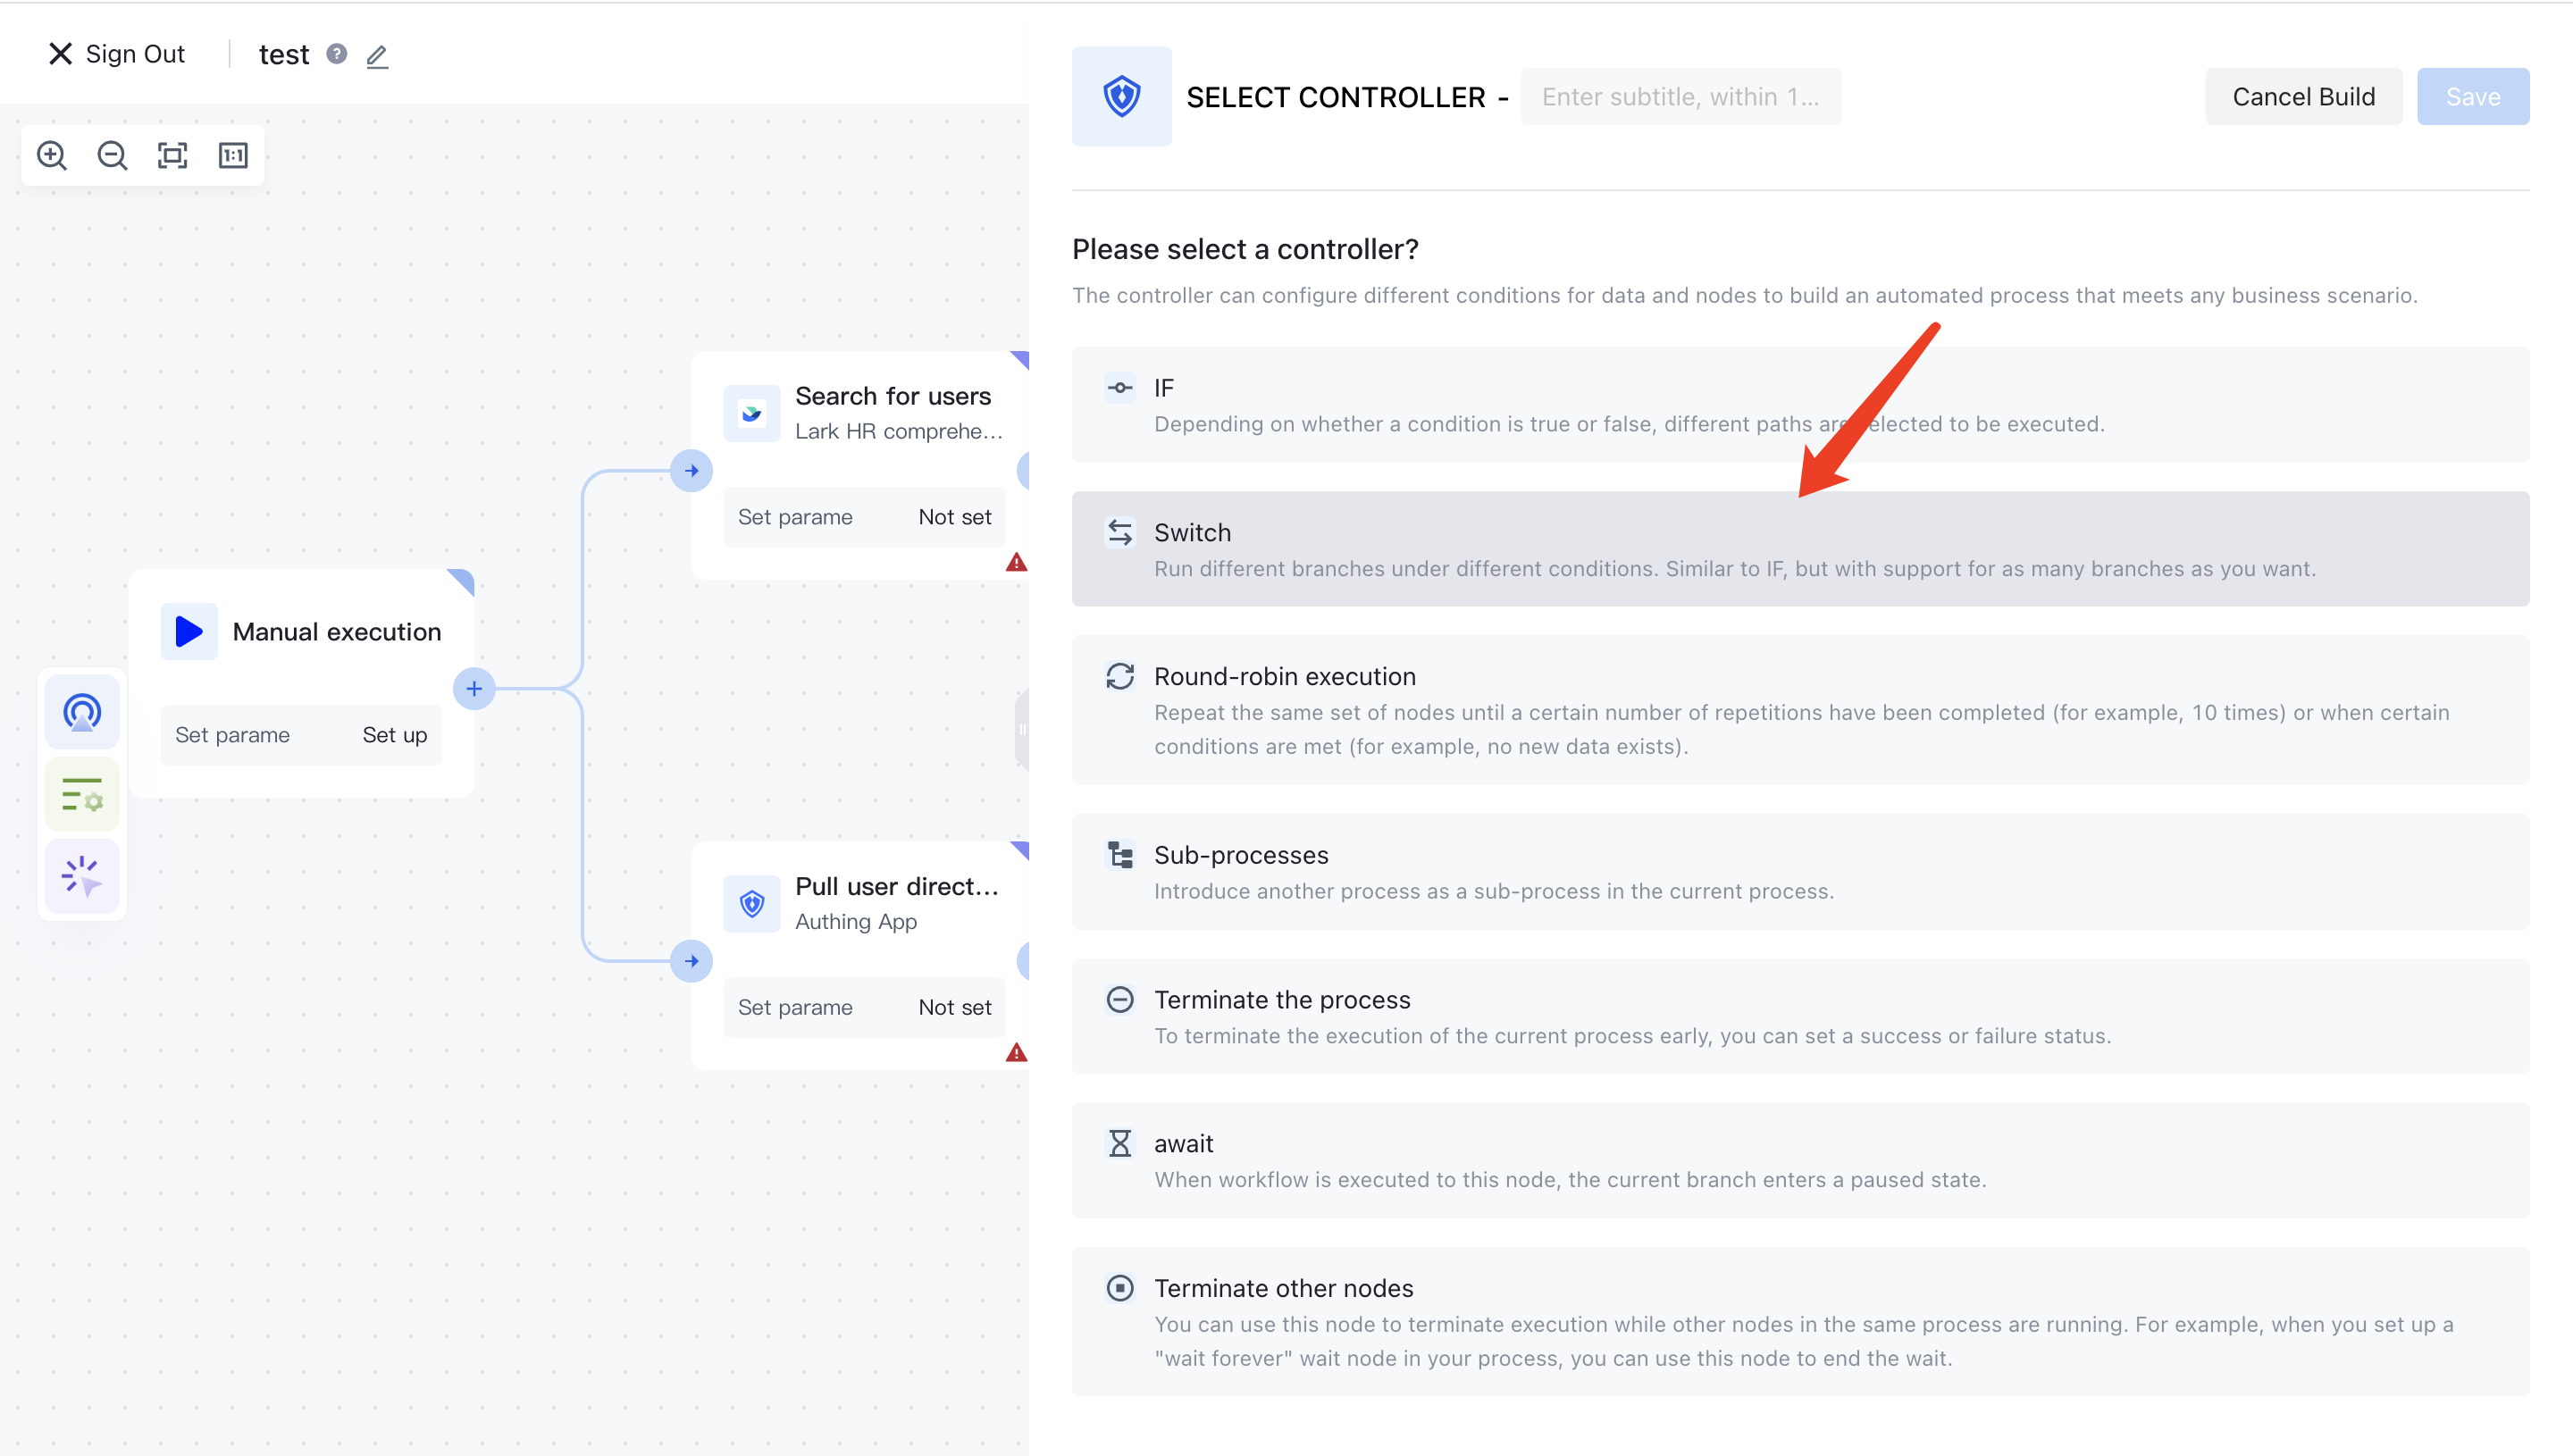Select the IF controller option
2573x1456 pixels.
tap(1799, 405)
